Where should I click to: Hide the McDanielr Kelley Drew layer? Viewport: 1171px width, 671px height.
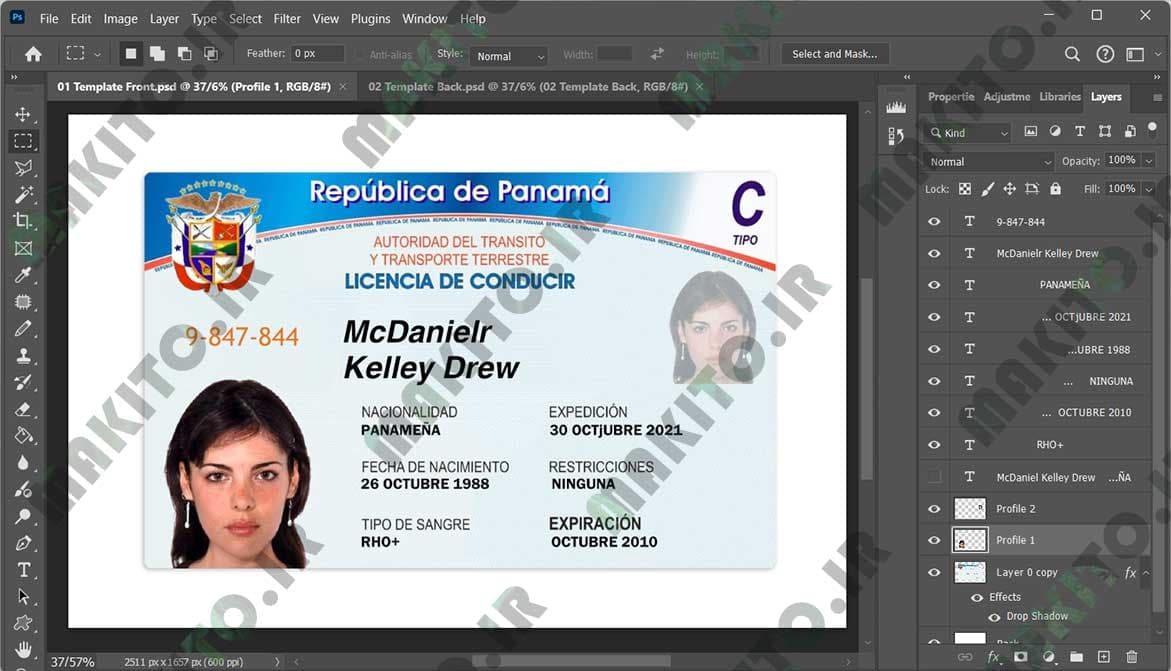click(934, 253)
